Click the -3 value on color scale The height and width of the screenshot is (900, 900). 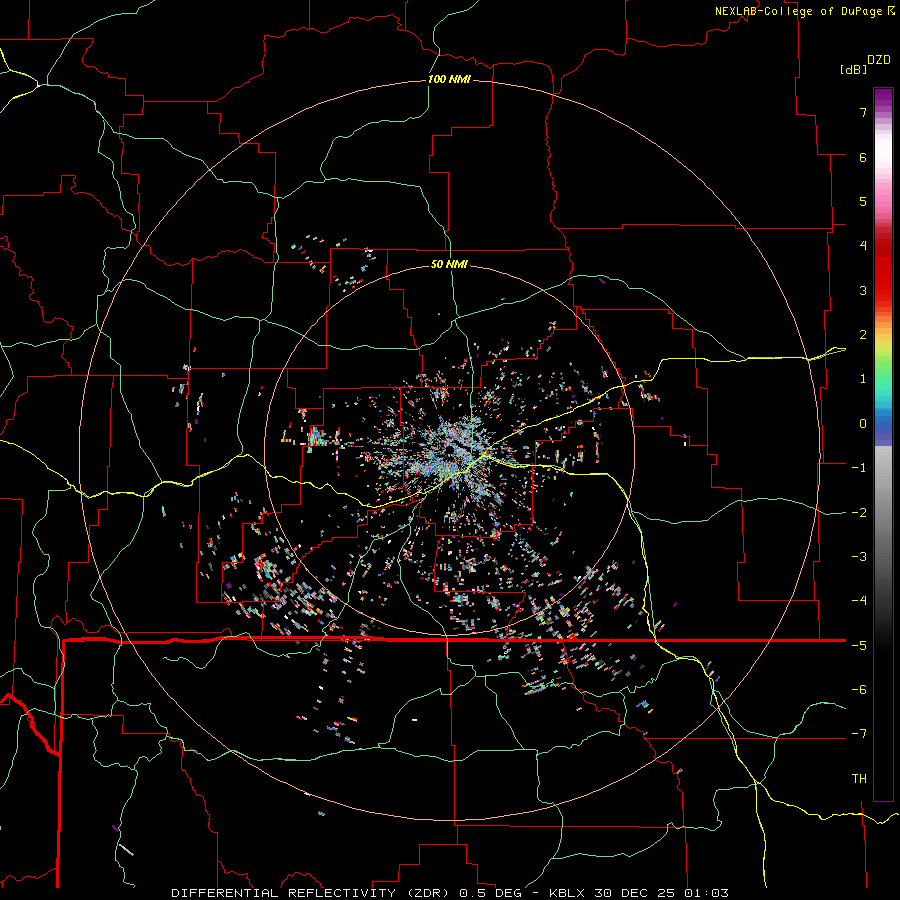[x=859, y=557]
